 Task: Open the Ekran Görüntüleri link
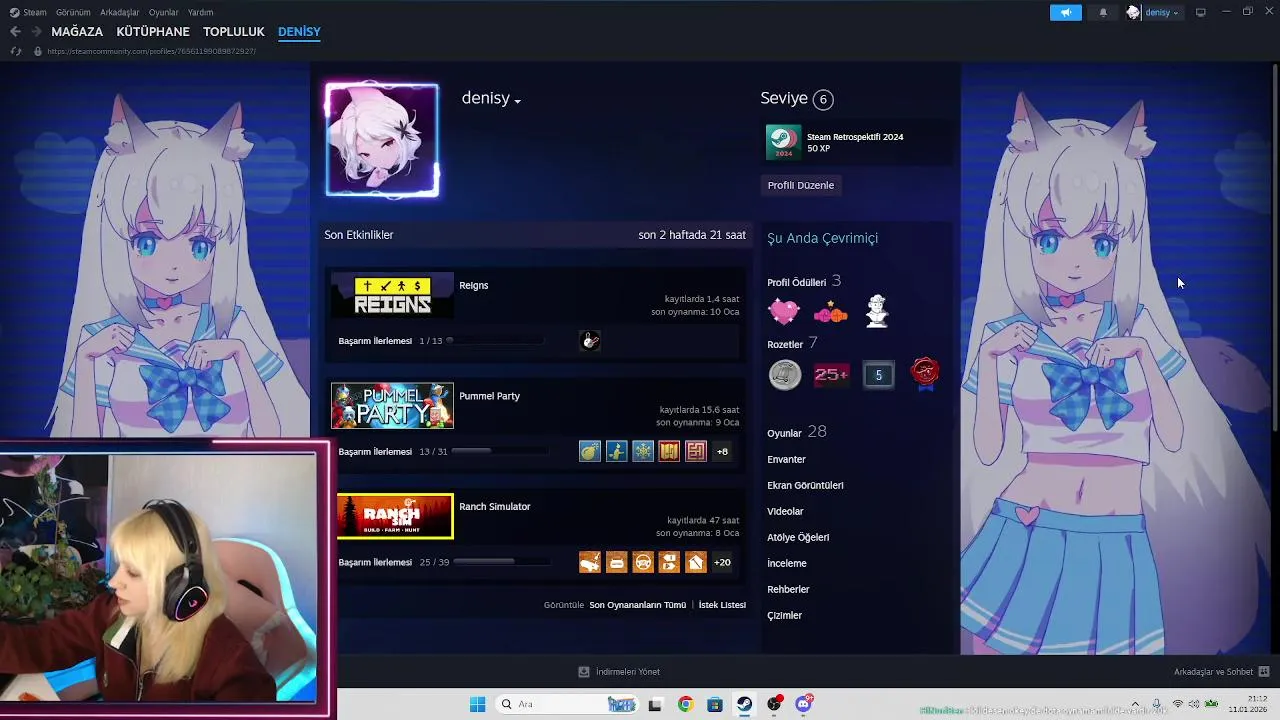pos(805,486)
